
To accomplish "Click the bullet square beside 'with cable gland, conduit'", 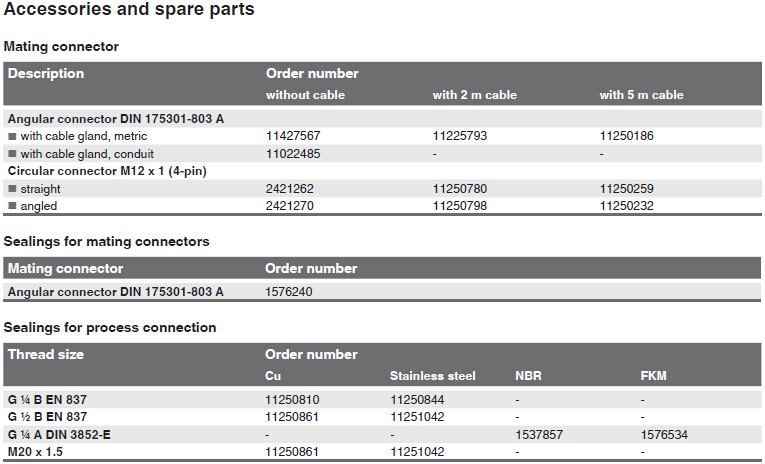I will (x=12, y=154).
